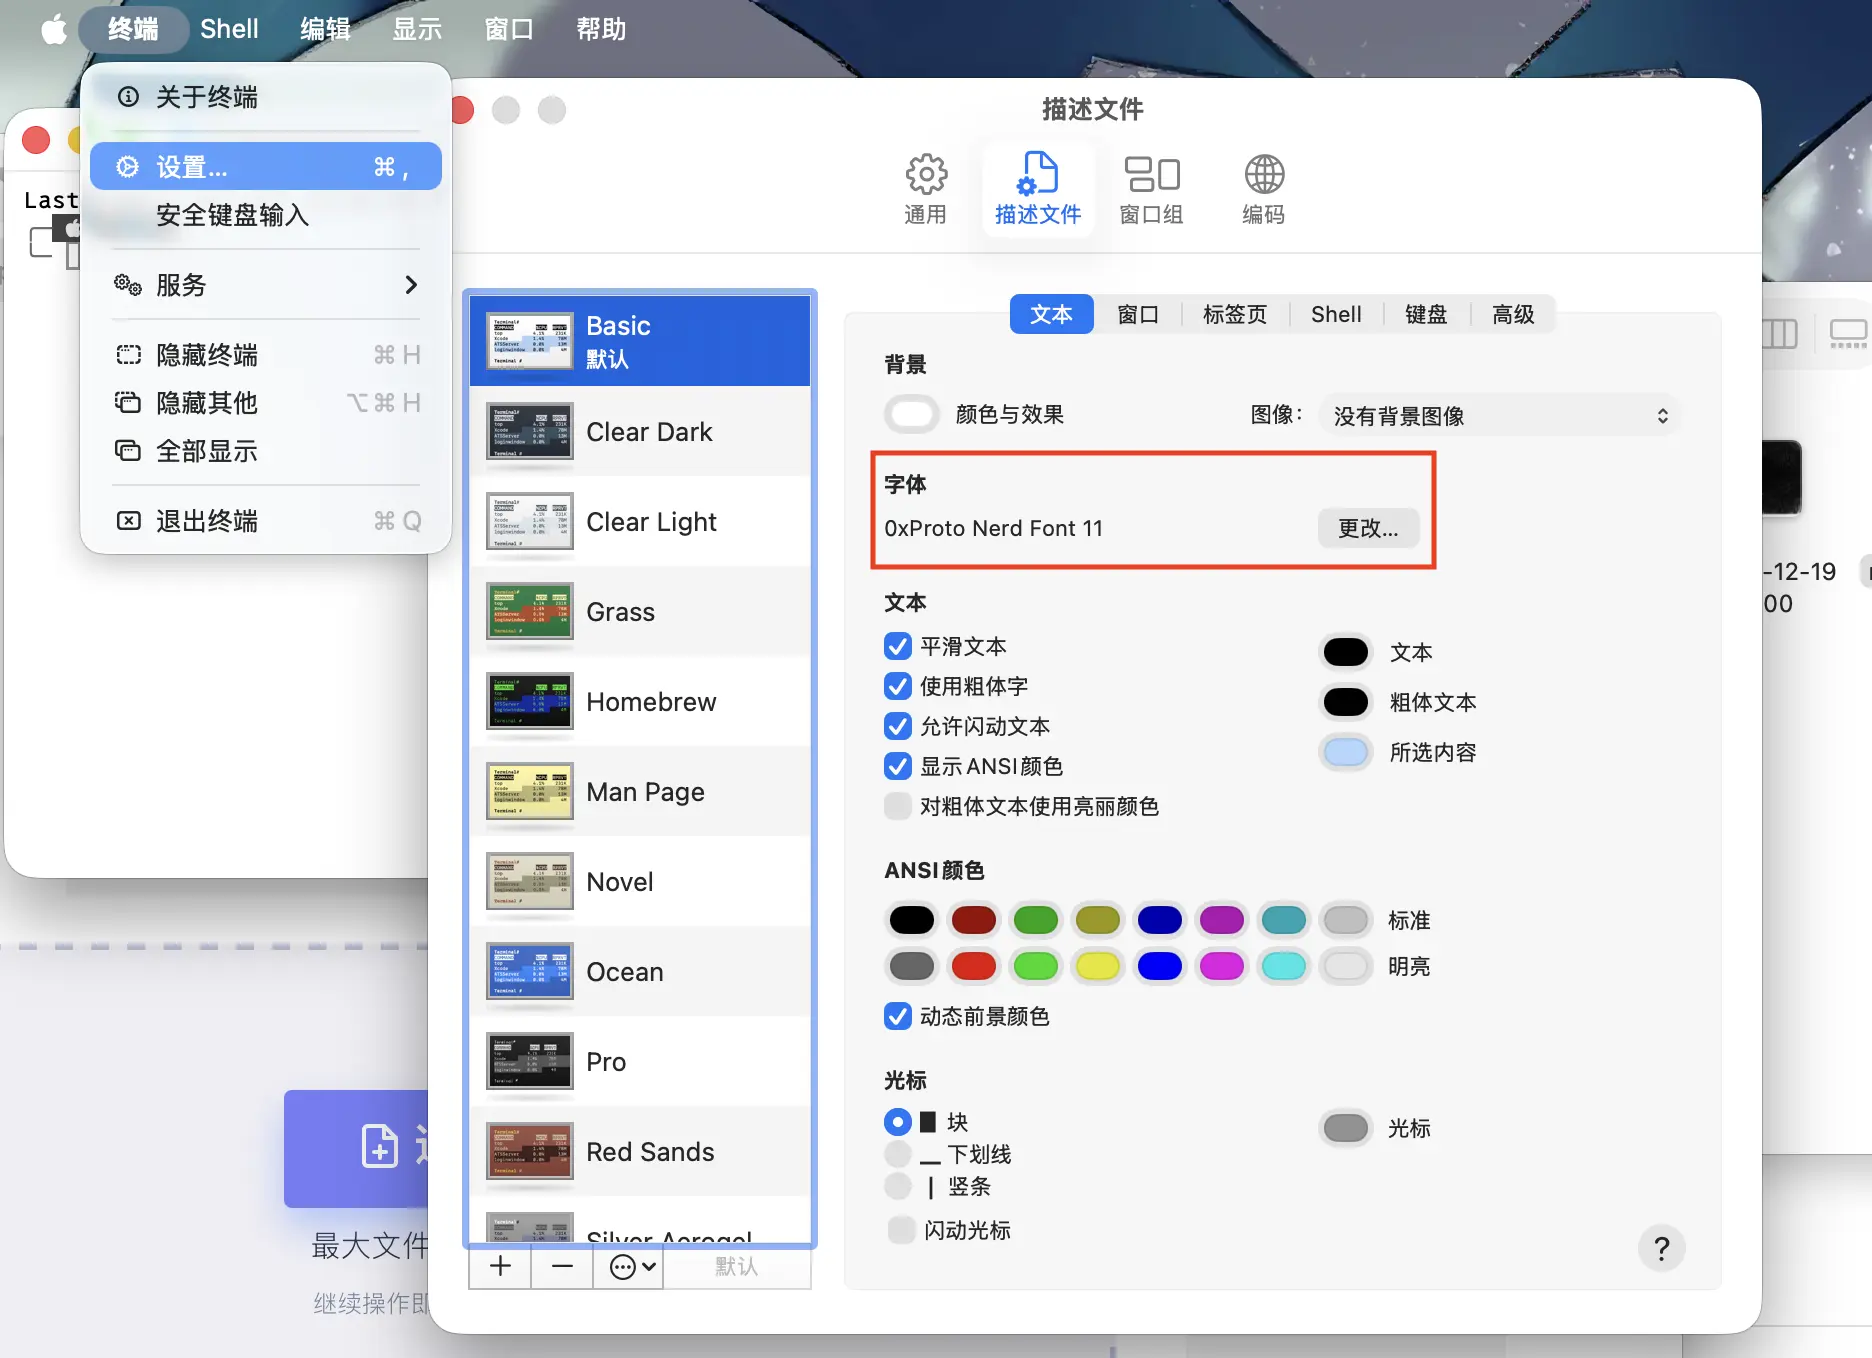The width and height of the screenshot is (1872, 1358).
Task: Switch to the 窗口组 pane
Action: click(x=1151, y=188)
